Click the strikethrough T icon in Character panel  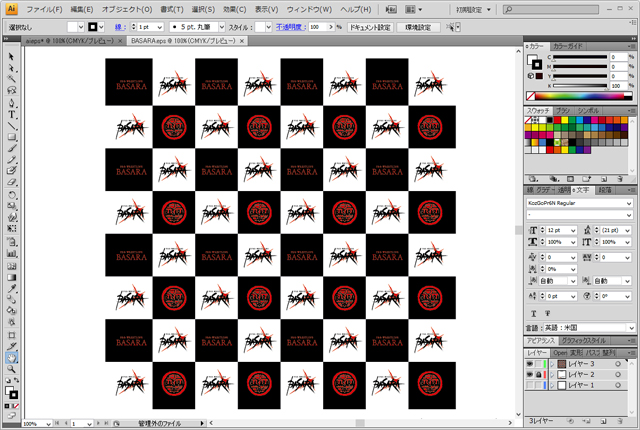click(x=547, y=313)
